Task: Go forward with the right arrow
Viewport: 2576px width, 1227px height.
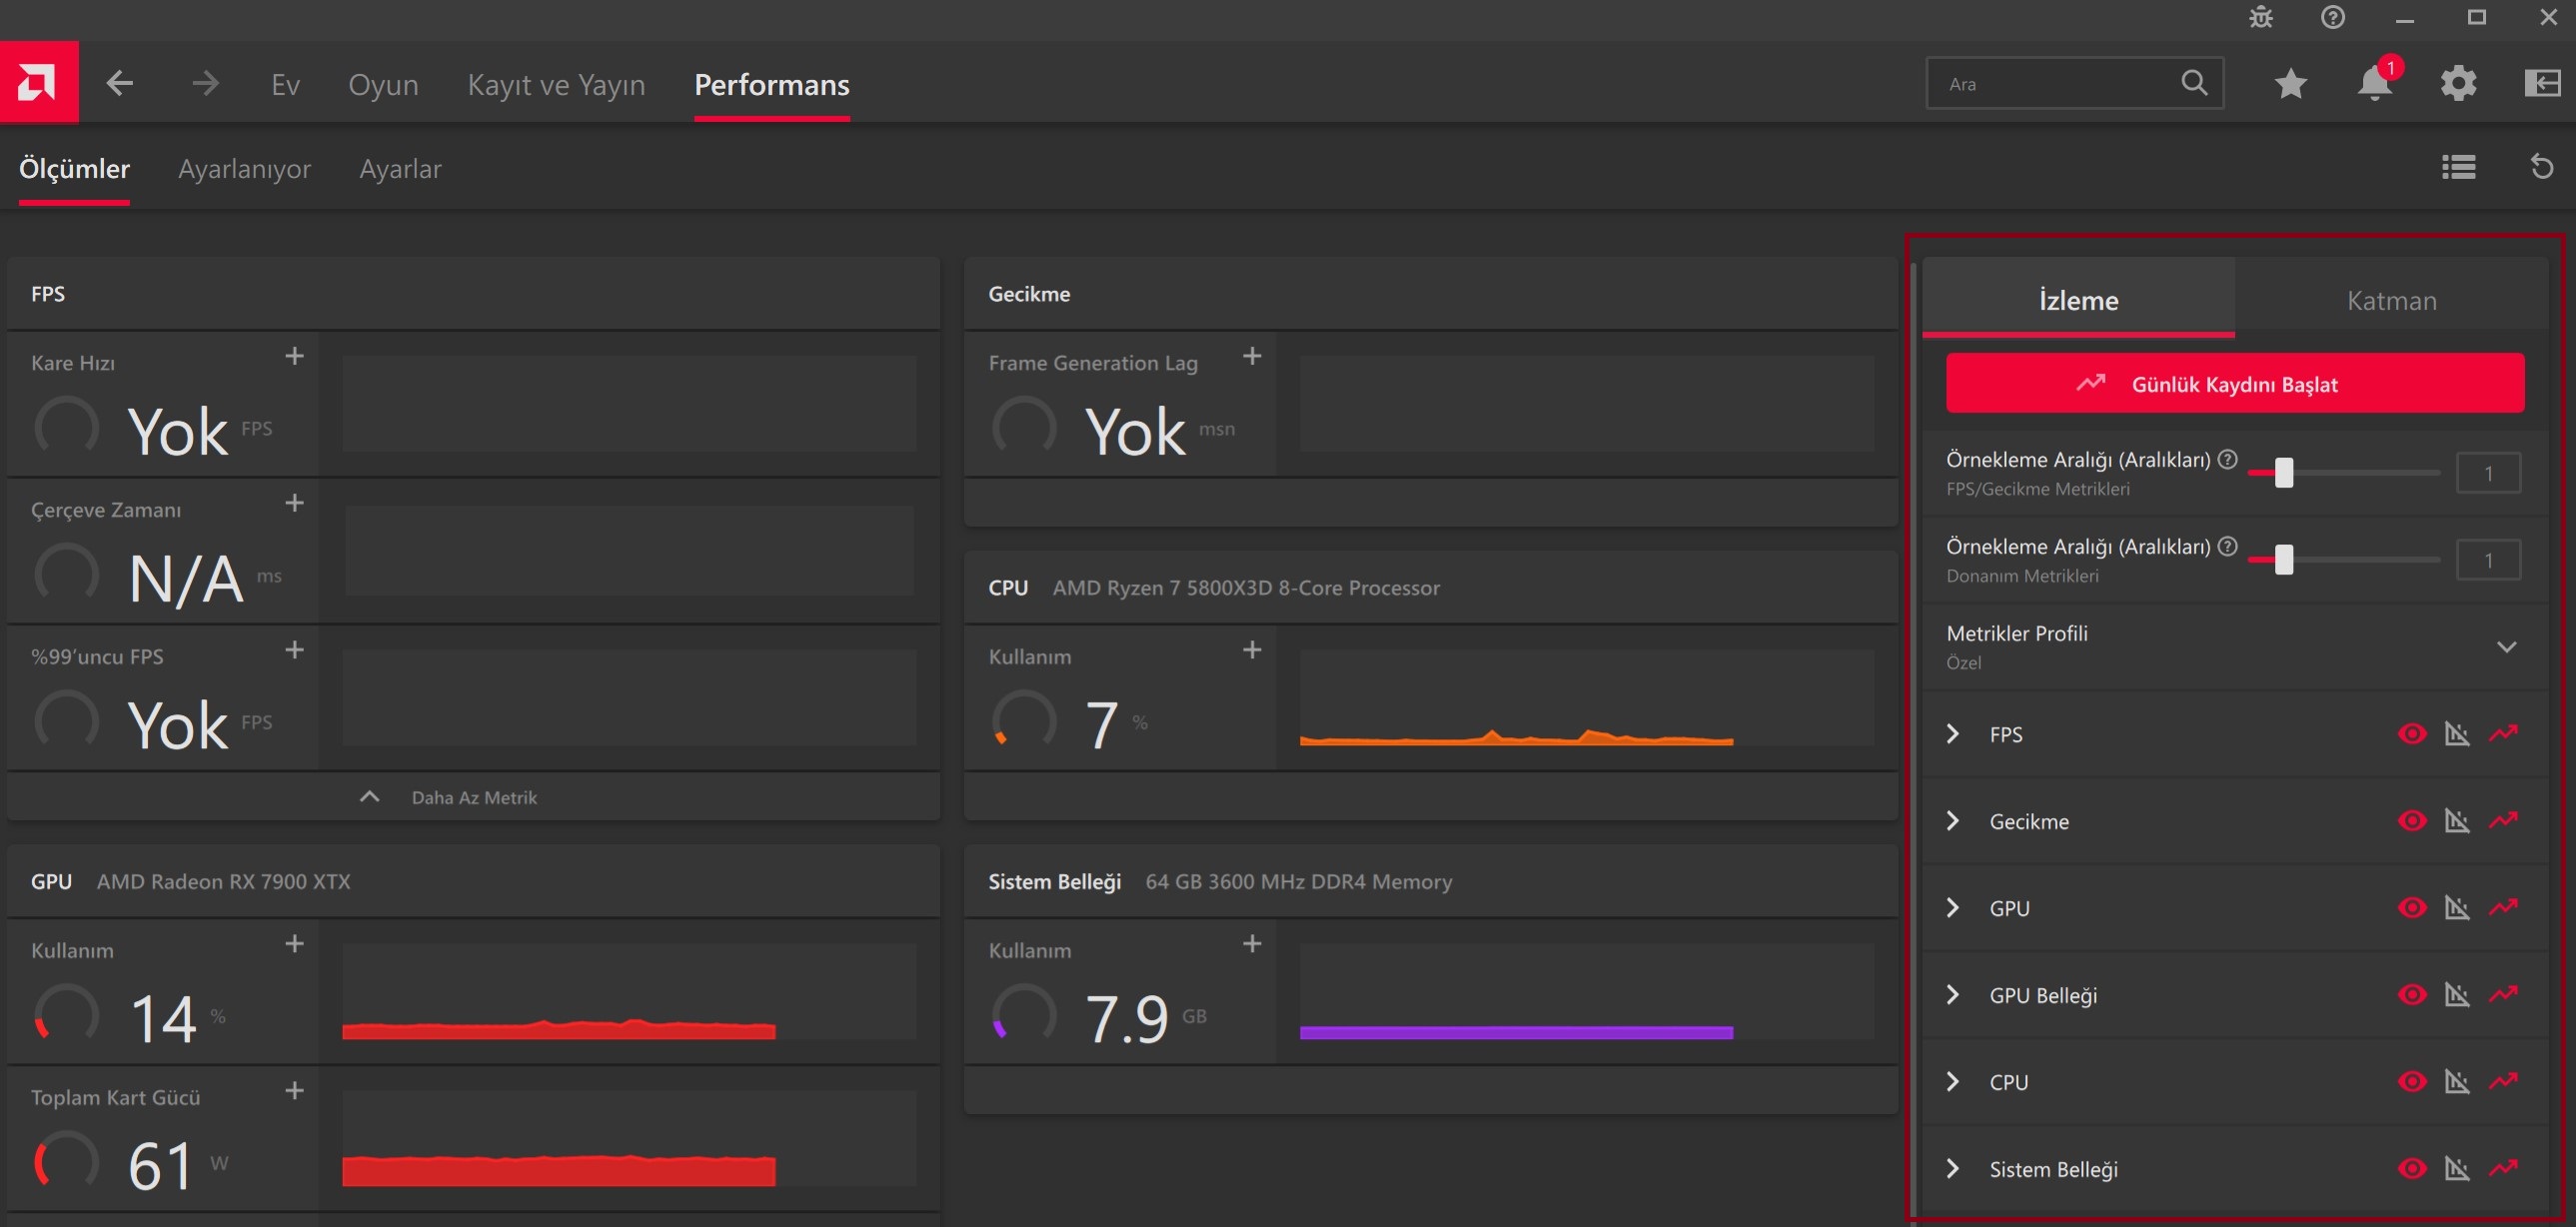Action: pos(205,83)
